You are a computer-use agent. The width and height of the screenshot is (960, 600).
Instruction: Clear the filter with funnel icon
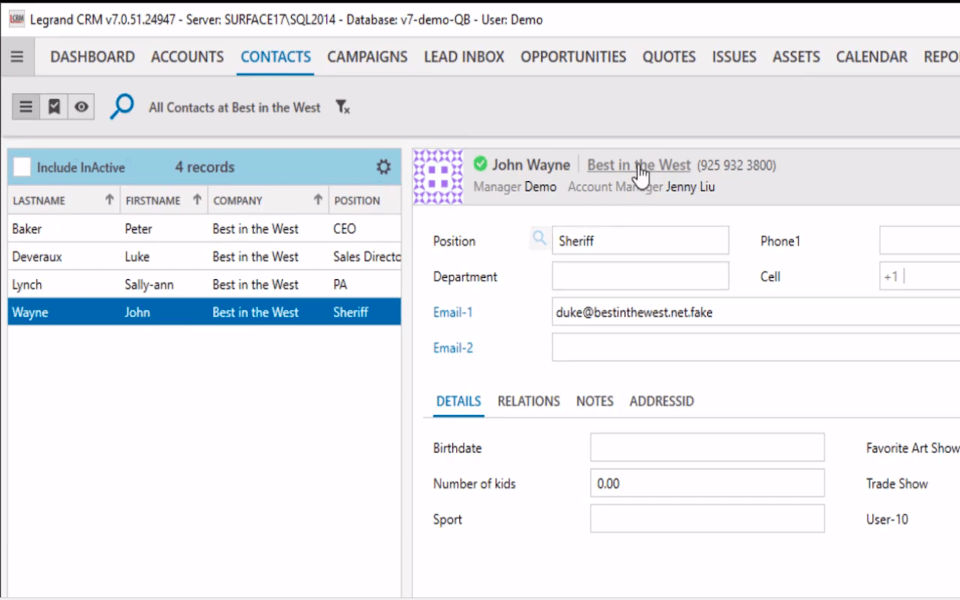342,107
